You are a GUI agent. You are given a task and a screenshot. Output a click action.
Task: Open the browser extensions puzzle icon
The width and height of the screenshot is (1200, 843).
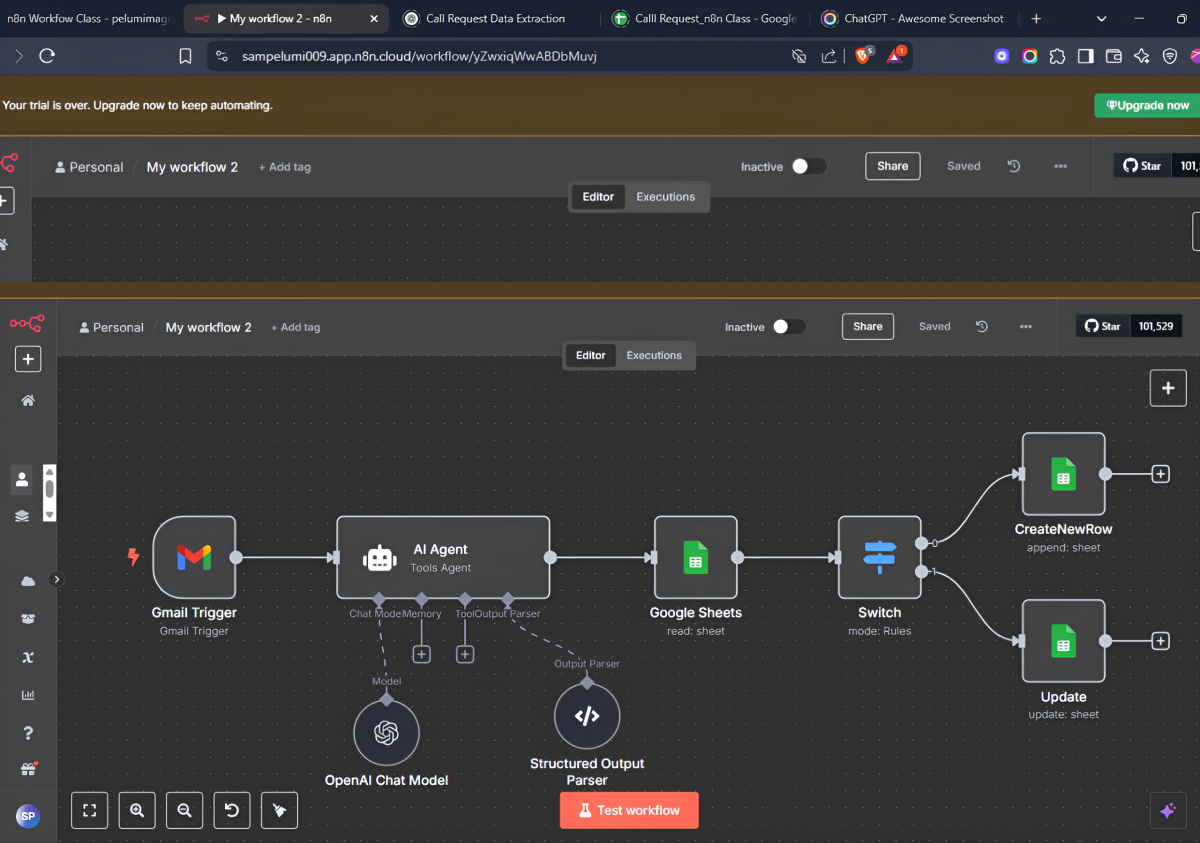click(1057, 56)
